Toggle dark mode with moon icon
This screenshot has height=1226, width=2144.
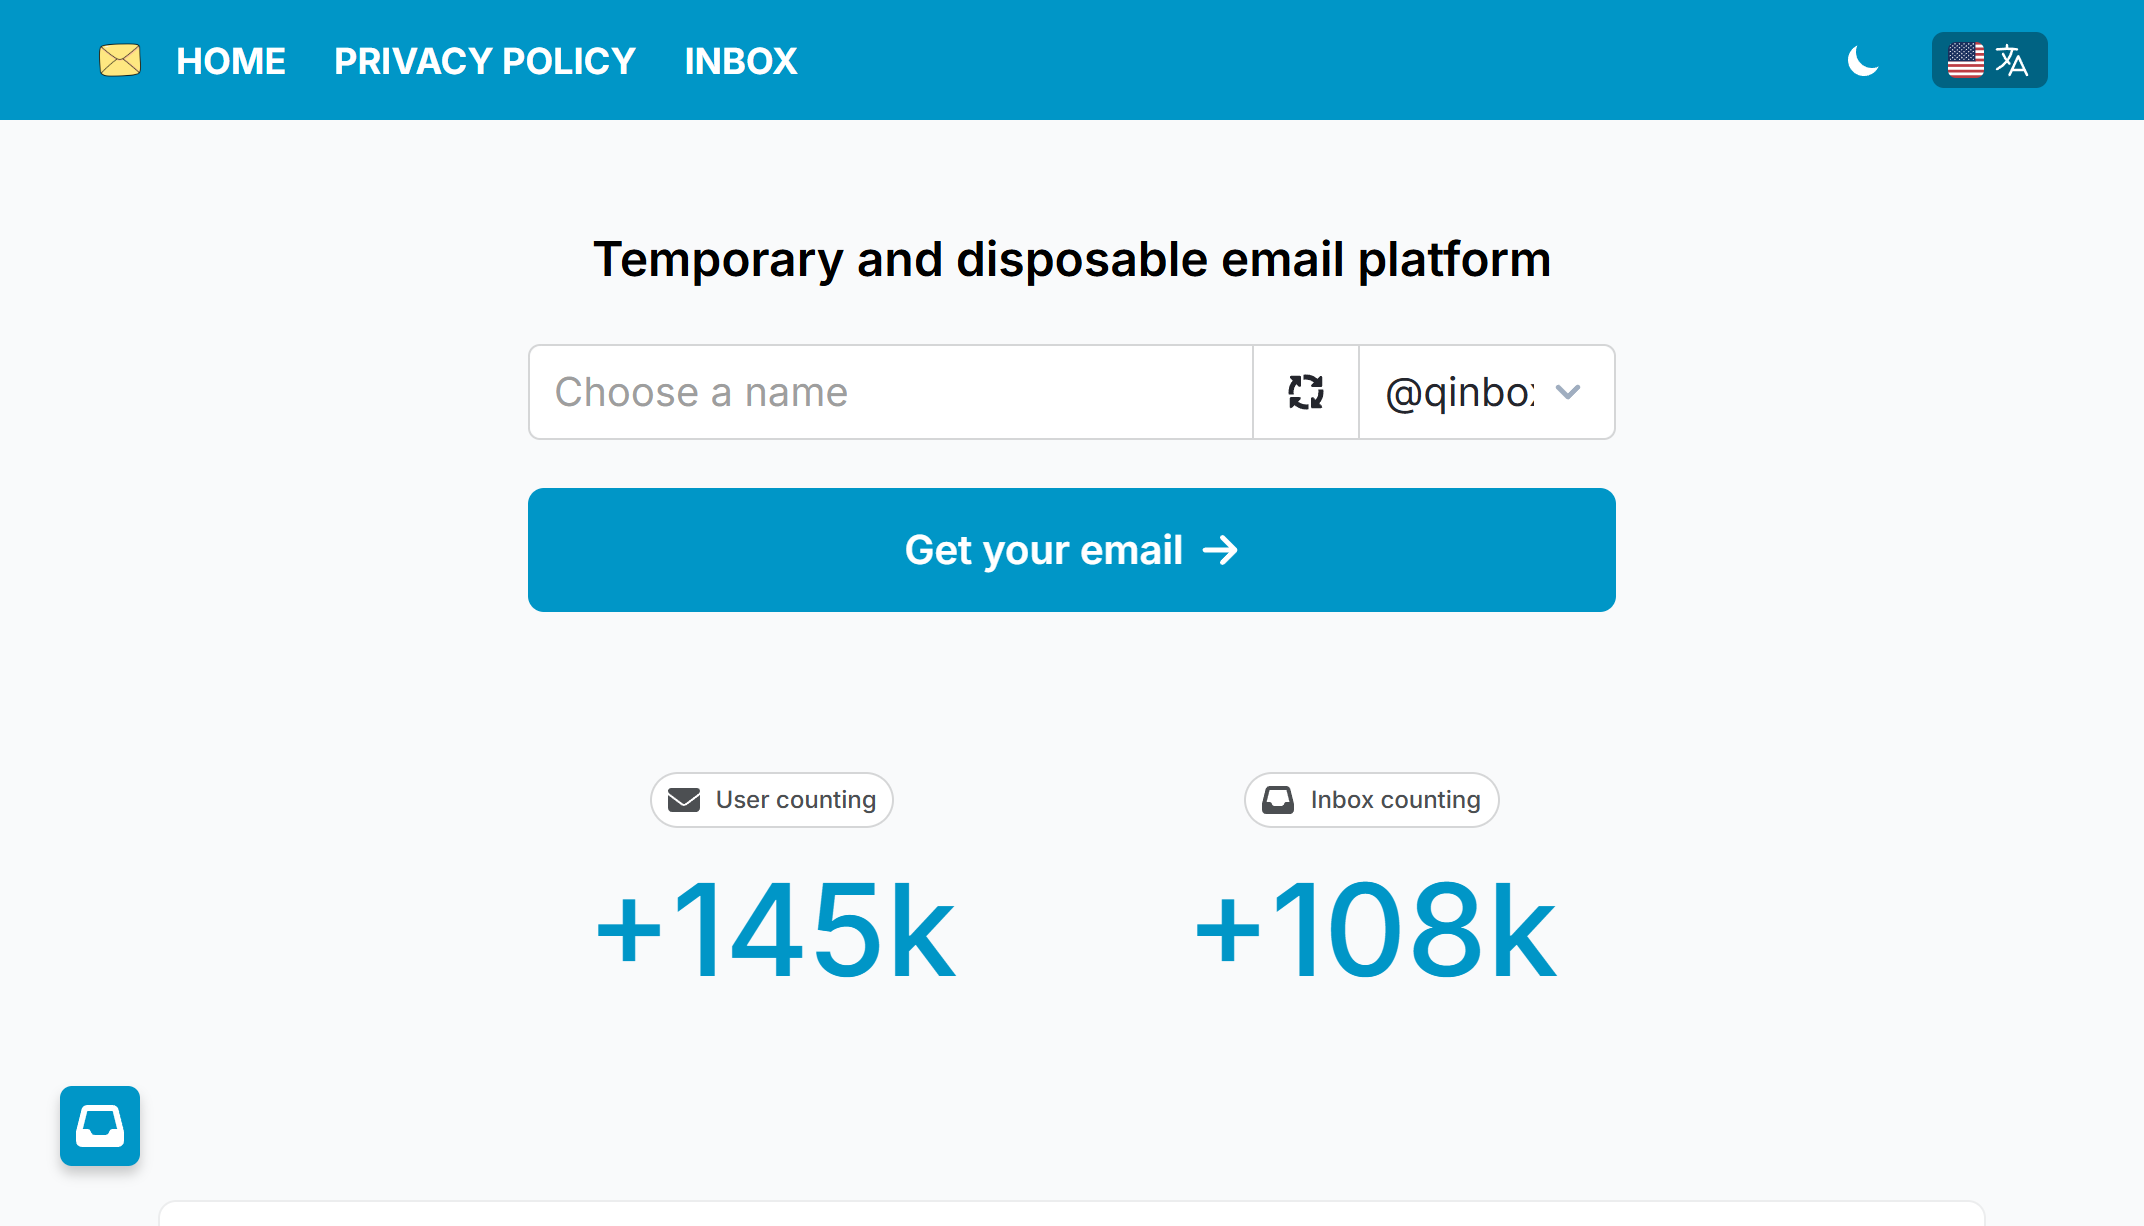coord(1862,61)
